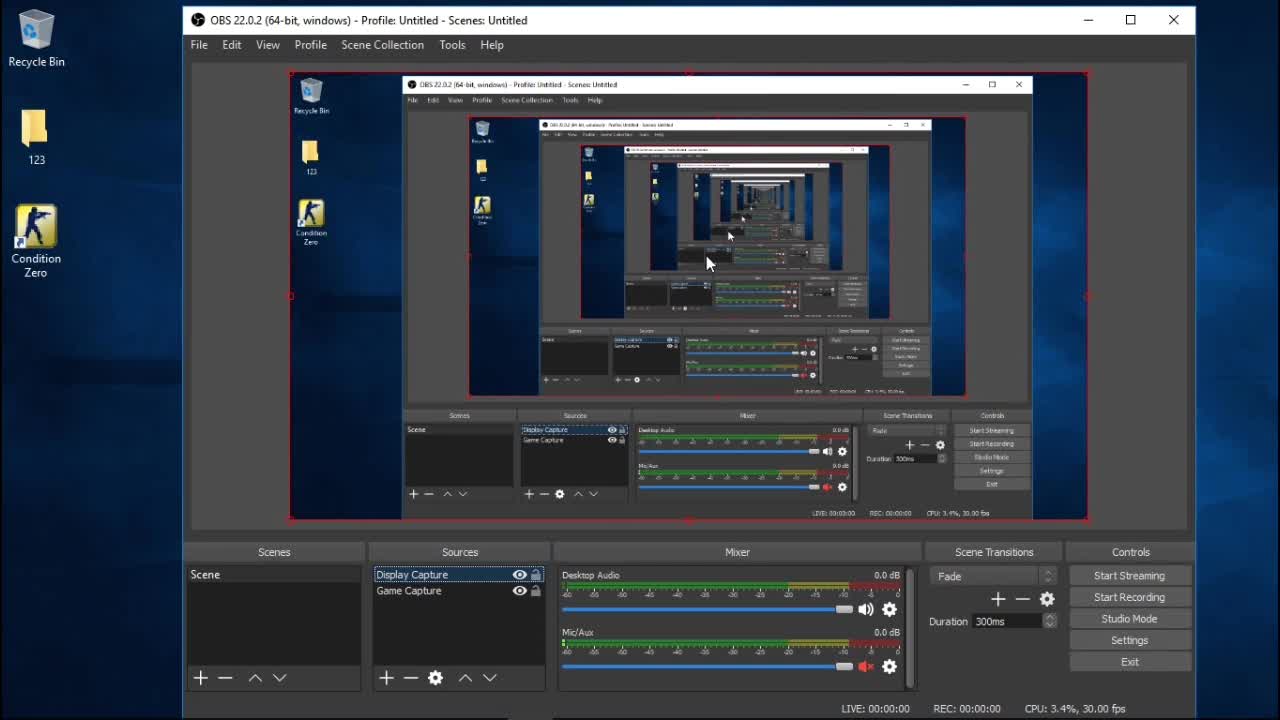Open source properties gear icon
Image resolution: width=1280 pixels, height=720 pixels.
pos(435,678)
